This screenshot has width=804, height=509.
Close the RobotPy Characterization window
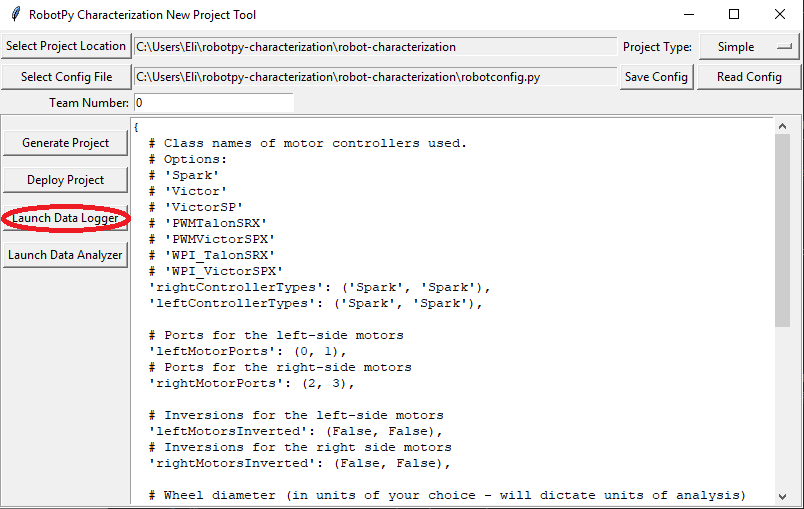[780, 15]
